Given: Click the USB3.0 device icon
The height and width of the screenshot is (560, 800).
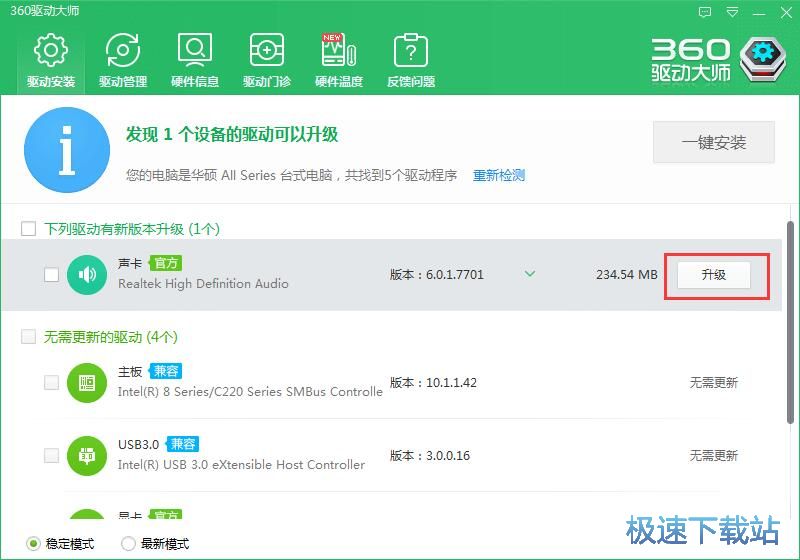Looking at the screenshot, I should [87, 455].
